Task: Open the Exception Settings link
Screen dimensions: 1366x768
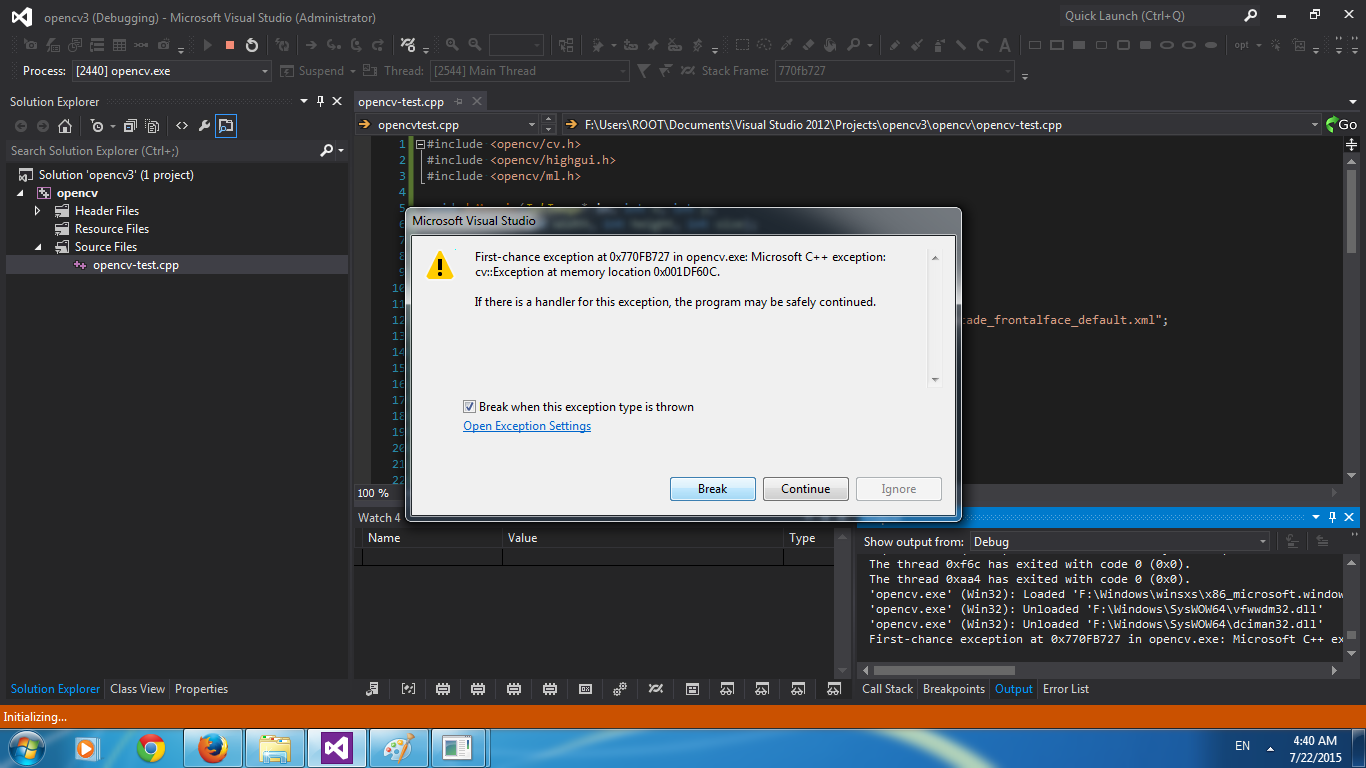Action: 527,426
